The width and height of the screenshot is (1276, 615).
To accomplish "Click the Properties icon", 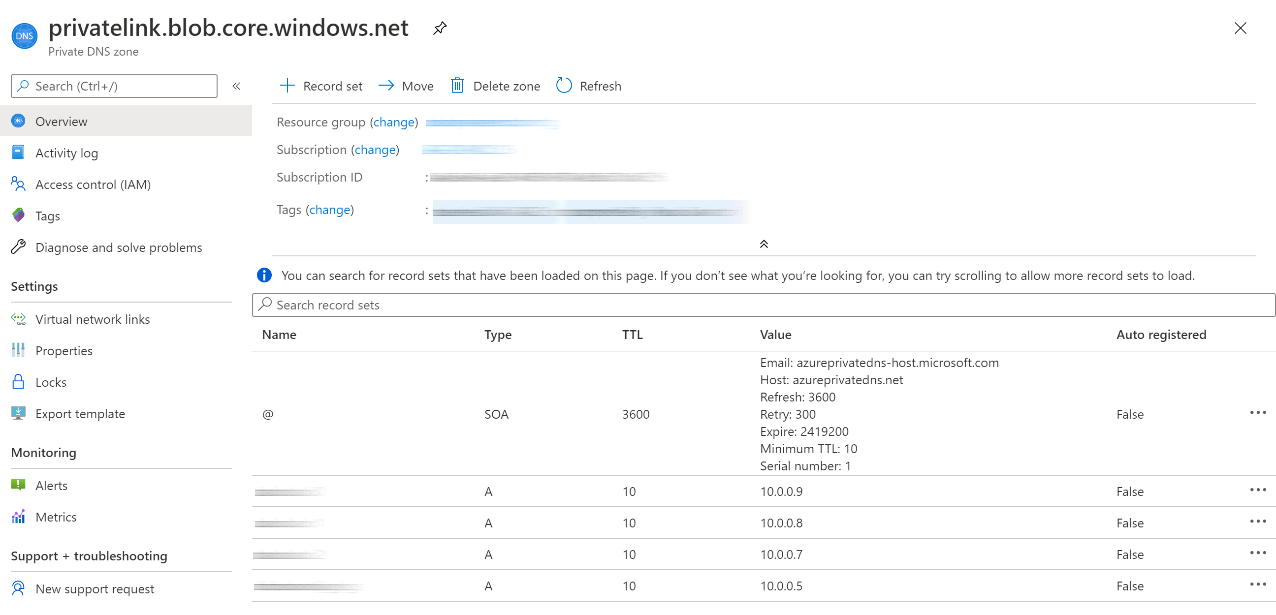I will pyautogui.click(x=18, y=350).
